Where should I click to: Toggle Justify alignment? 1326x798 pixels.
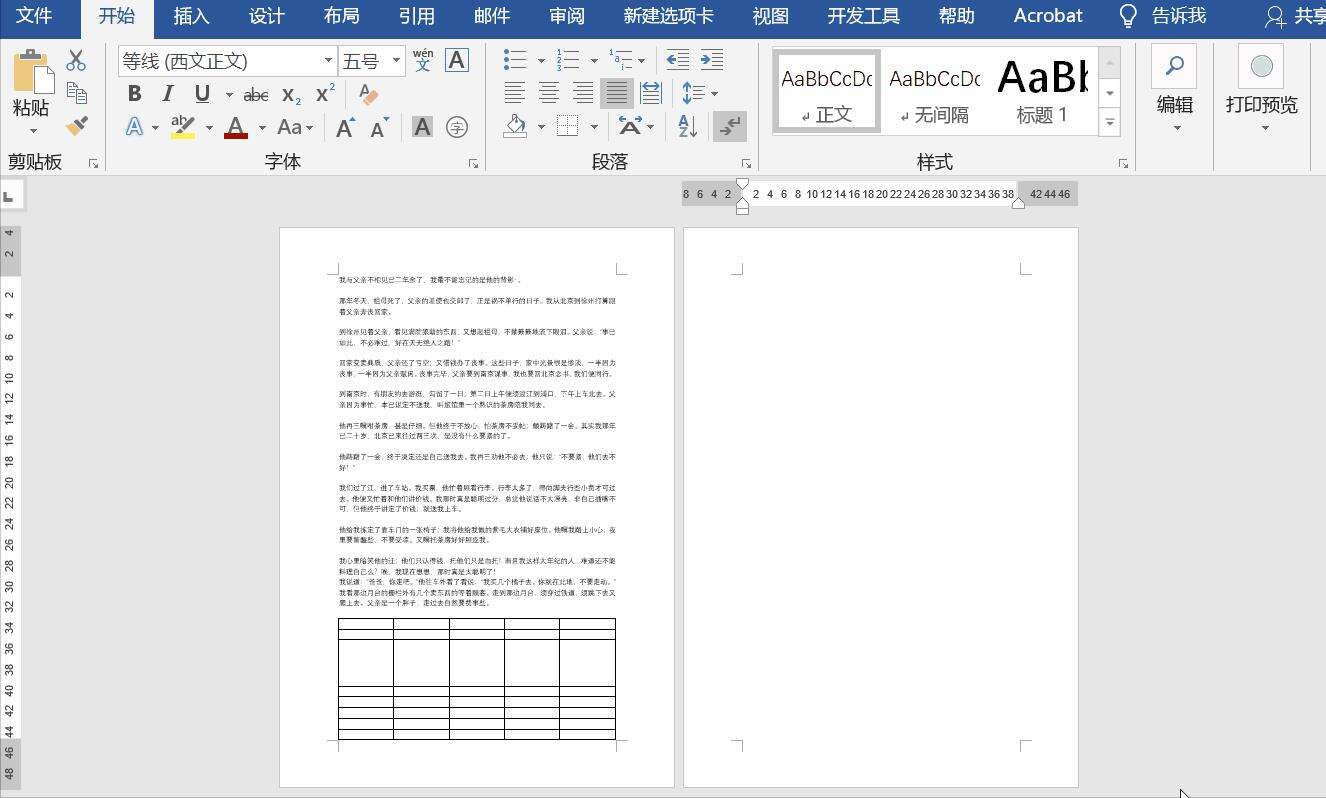coord(616,93)
